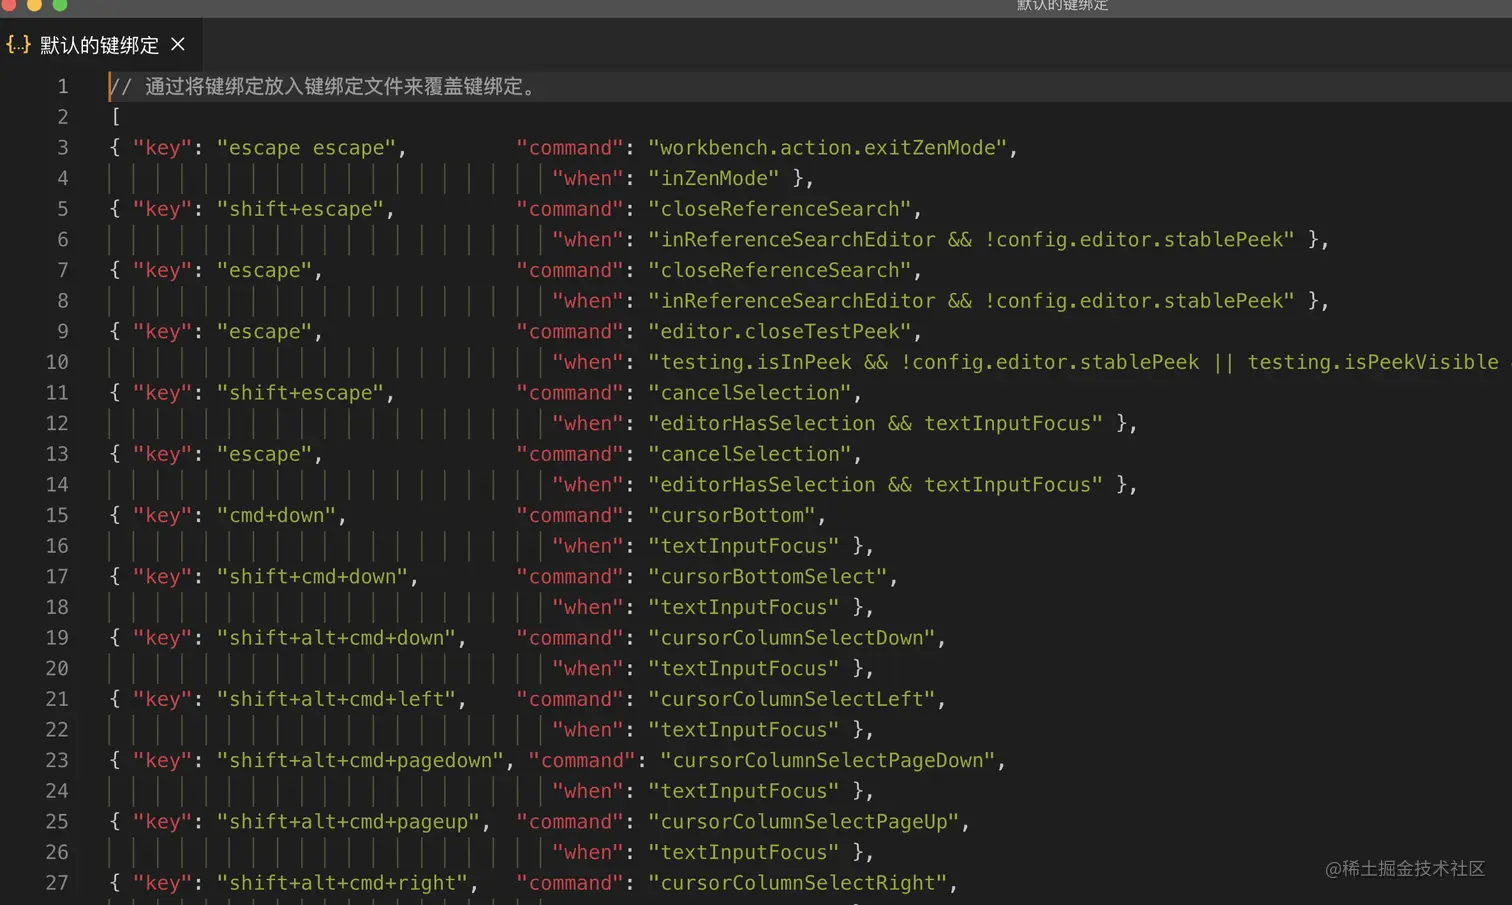The image size is (1512, 905).
Task: Click "cancelSelection" on line 13
Action: pos(749,454)
